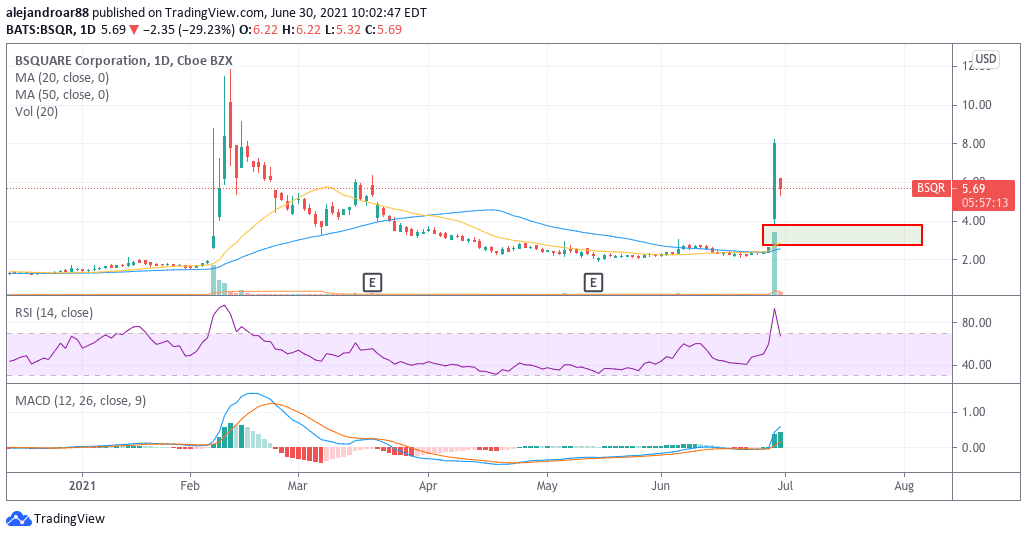
Task: Click the 80.00 RSI axis label
Action: point(976,322)
